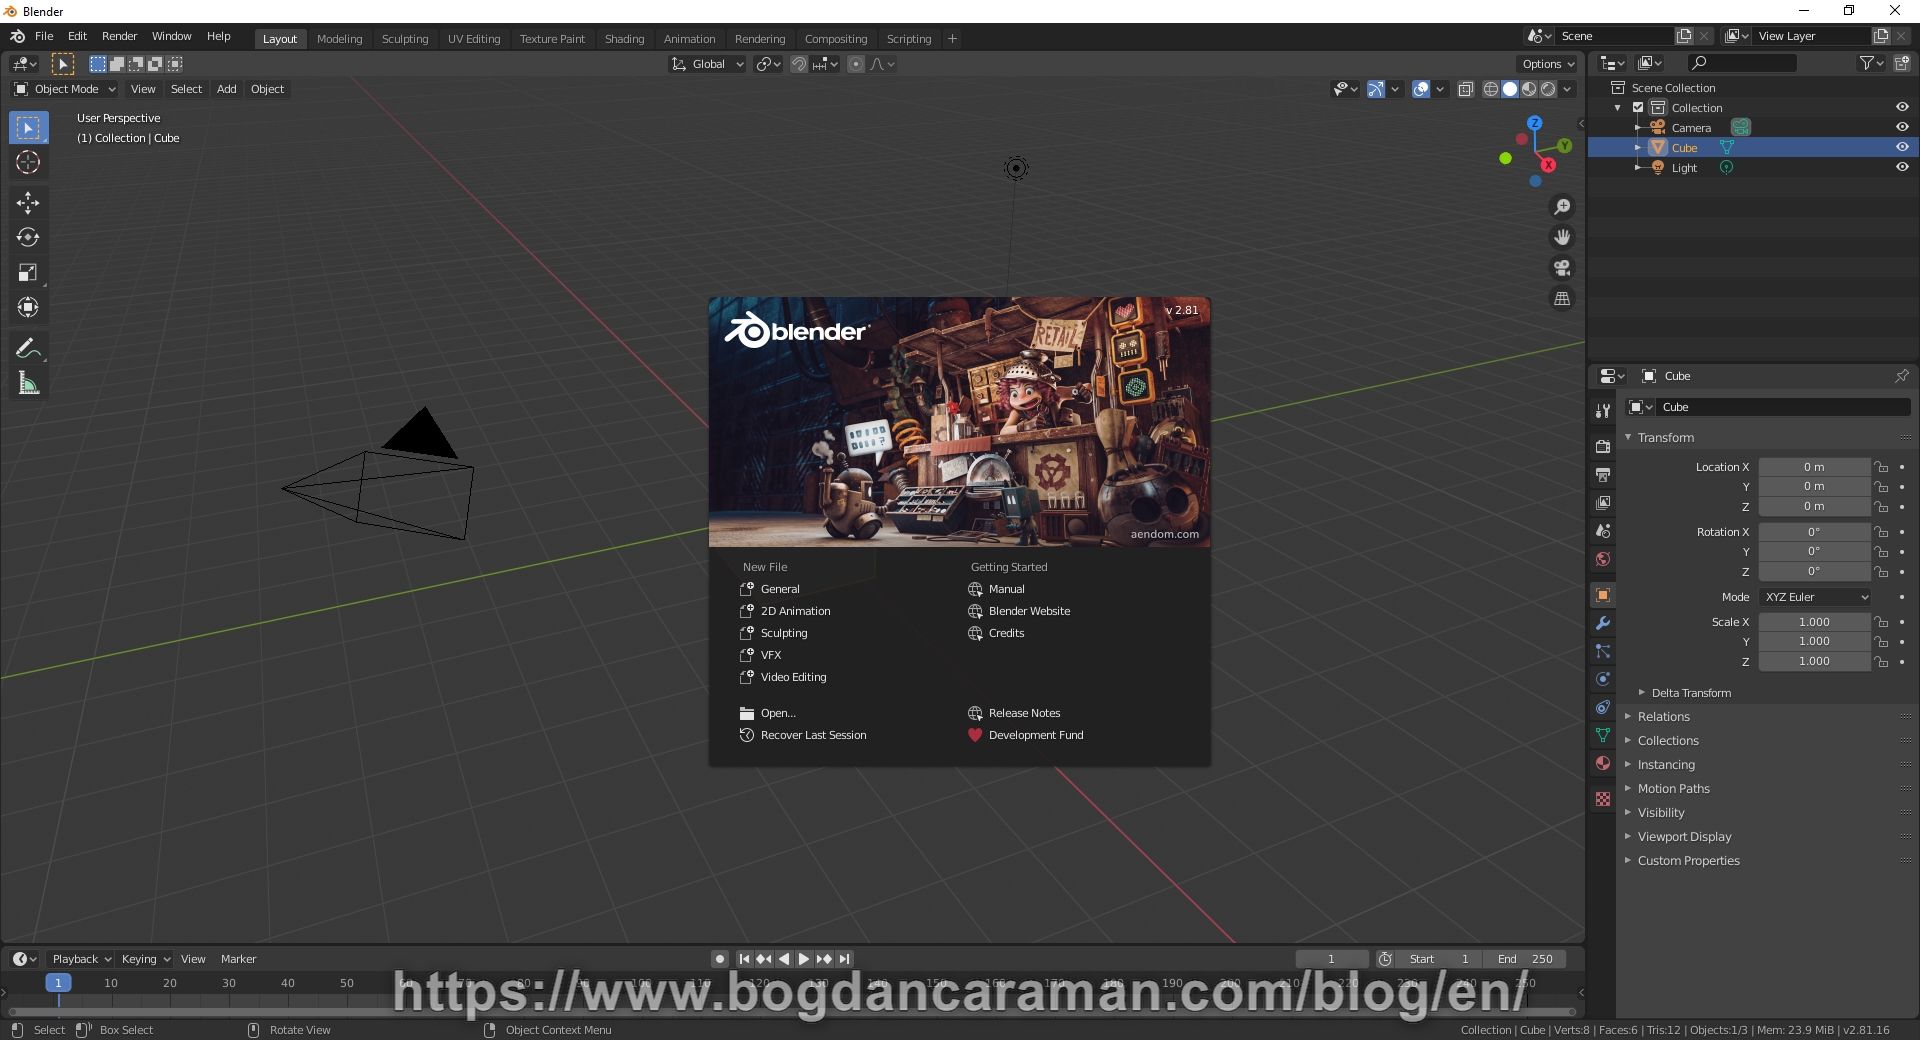Select the Transform tool
Viewport: 1920px width, 1040px height.
coord(28,307)
